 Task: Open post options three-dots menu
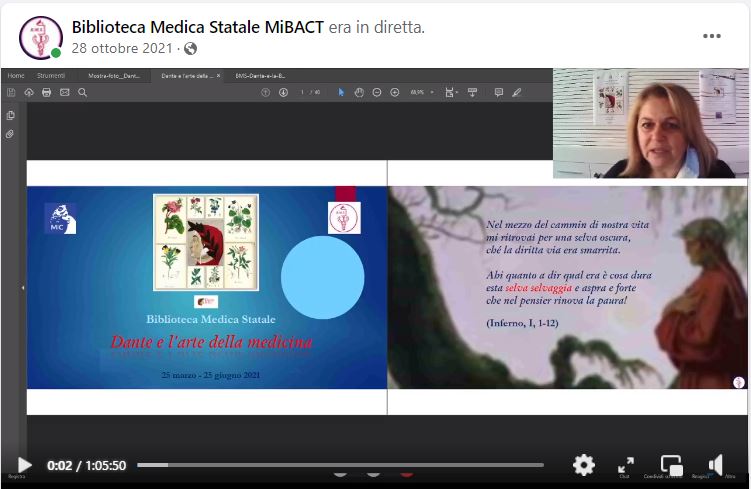pyautogui.click(x=711, y=36)
